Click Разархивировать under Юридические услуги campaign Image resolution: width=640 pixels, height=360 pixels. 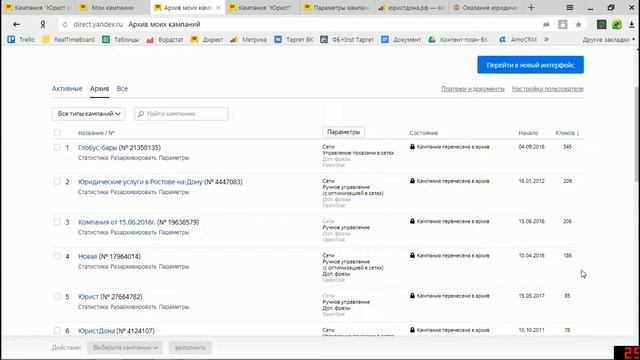pyautogui.click(x=133, y=192)
